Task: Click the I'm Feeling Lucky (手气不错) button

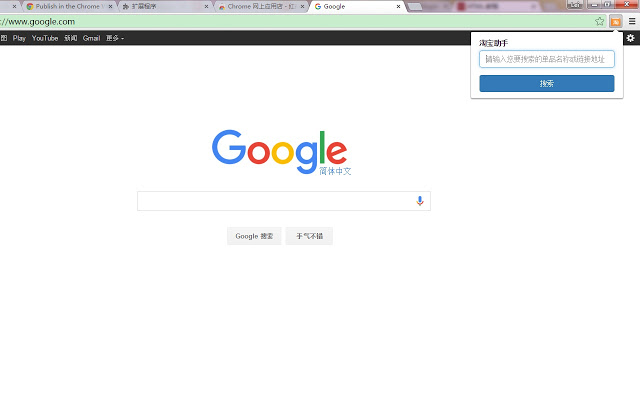Action: pyautogui.click(x=309, y=236)
